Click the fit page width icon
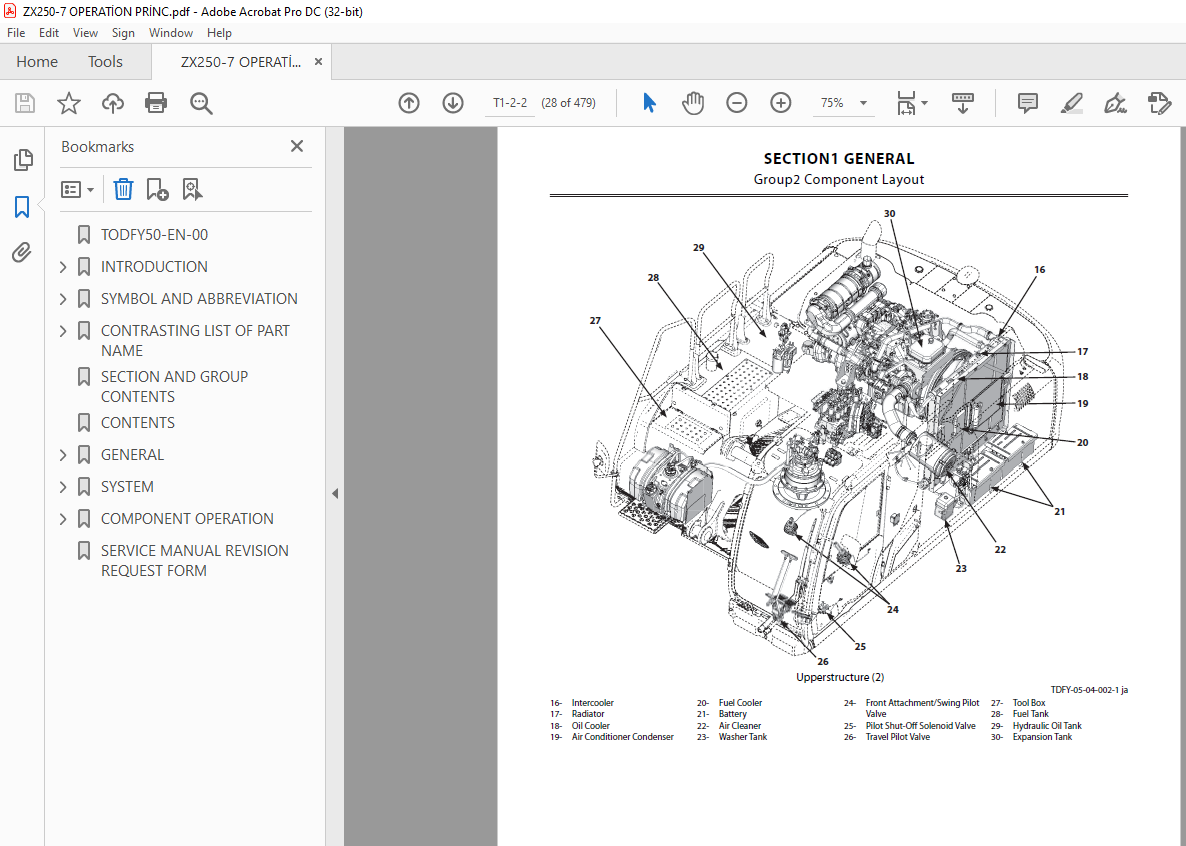Image resolution: width=1186 pixels, height=846 pixels. click(906, 103)
